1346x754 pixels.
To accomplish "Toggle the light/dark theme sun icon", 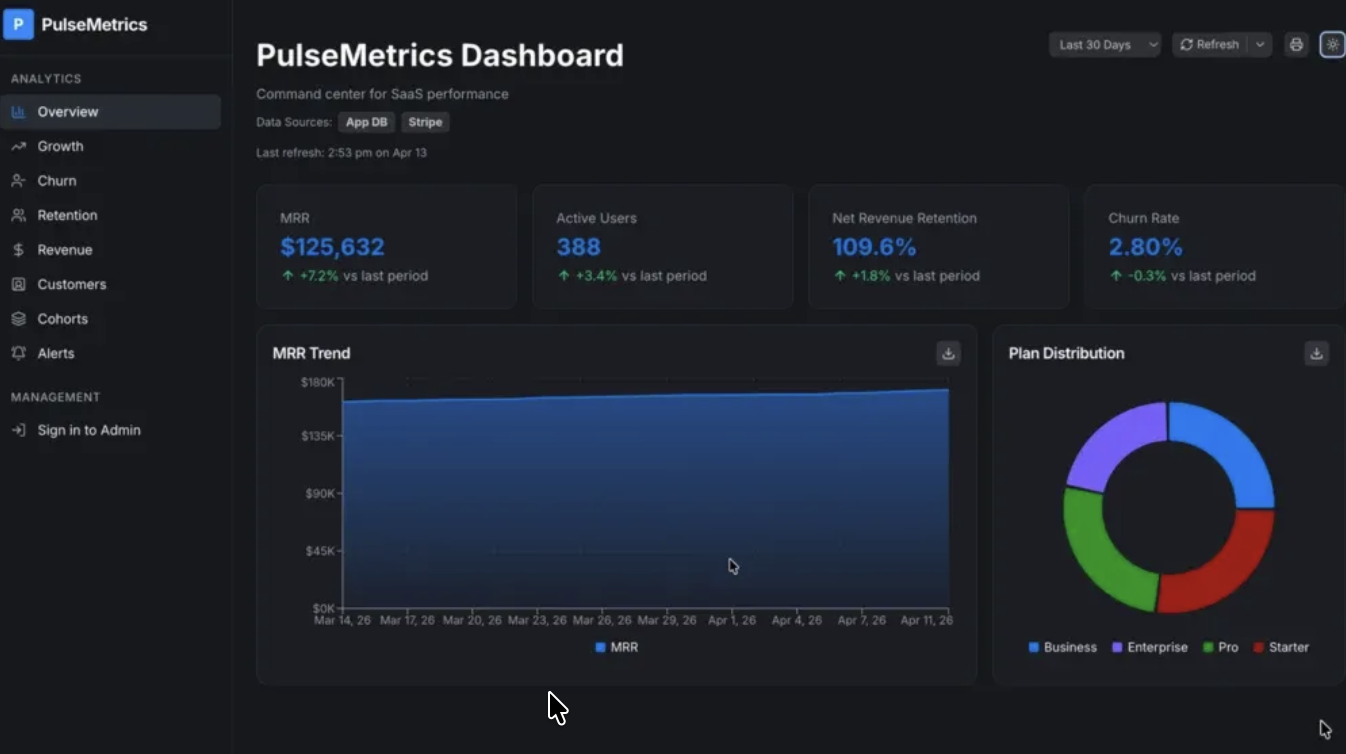I will click(x=1332, y=44).
